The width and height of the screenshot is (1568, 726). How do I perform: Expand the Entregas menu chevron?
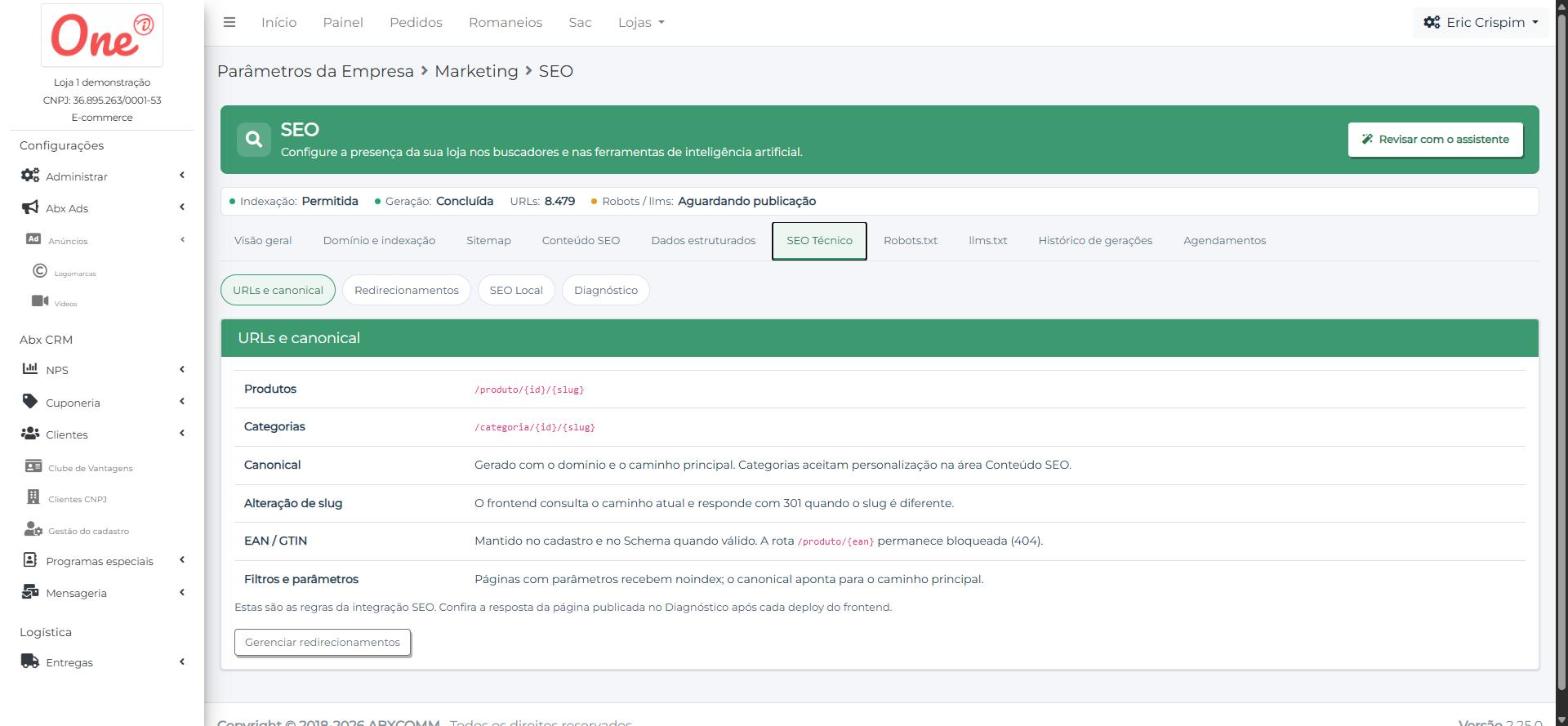[182, 661]
